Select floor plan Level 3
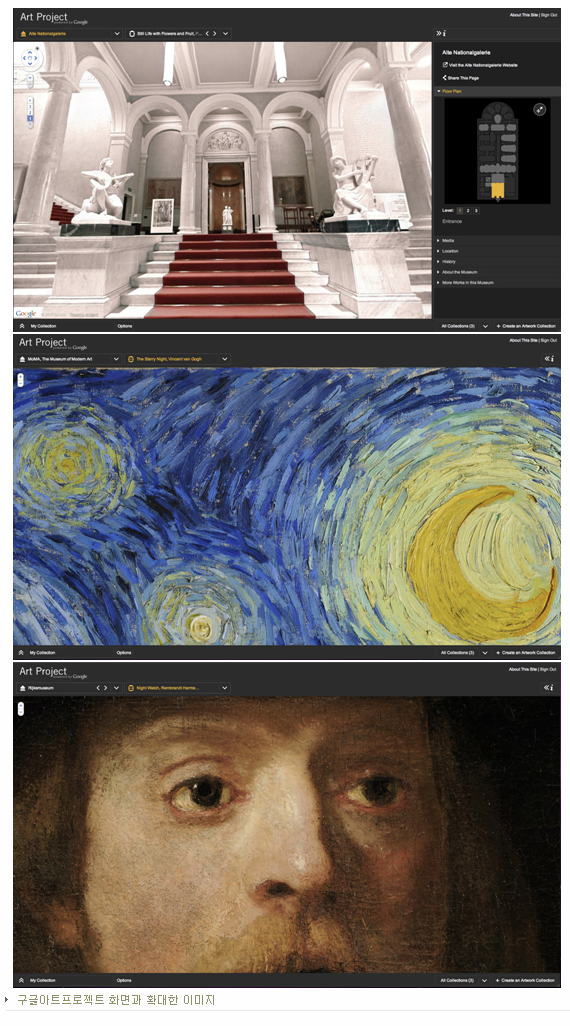 pos(476,211)
